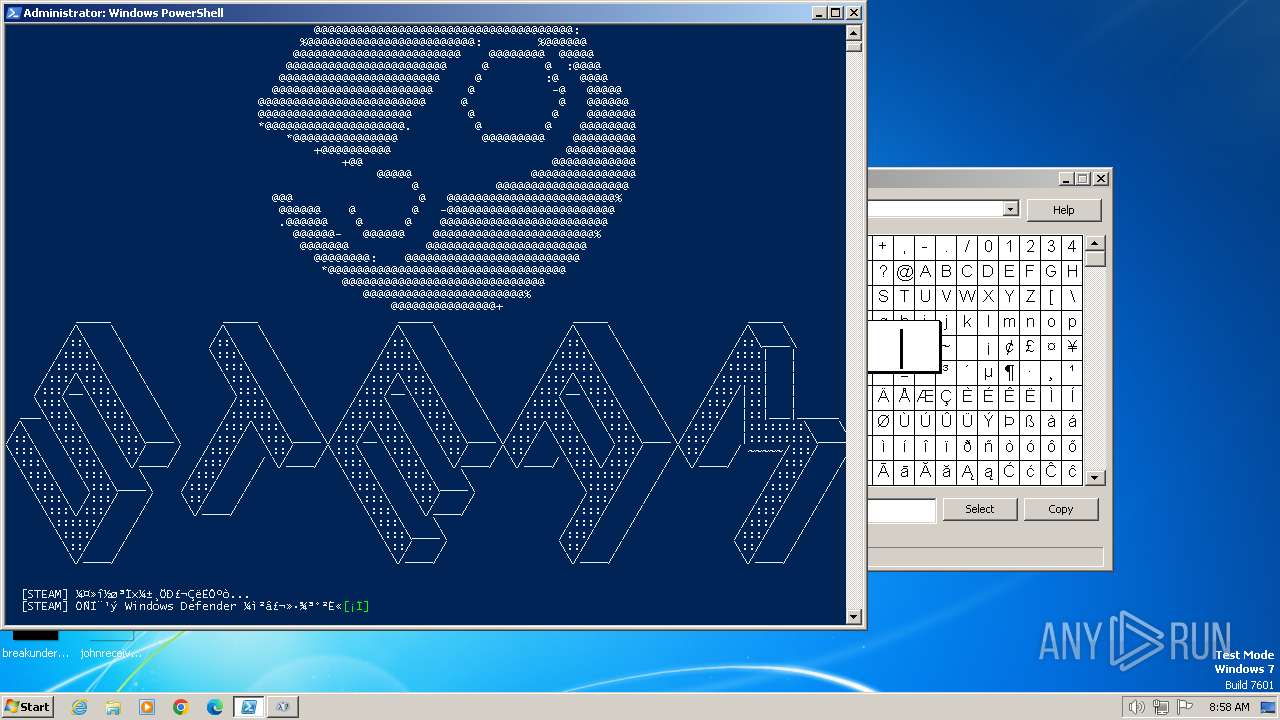Click the Help button in Character Map

1064,210
